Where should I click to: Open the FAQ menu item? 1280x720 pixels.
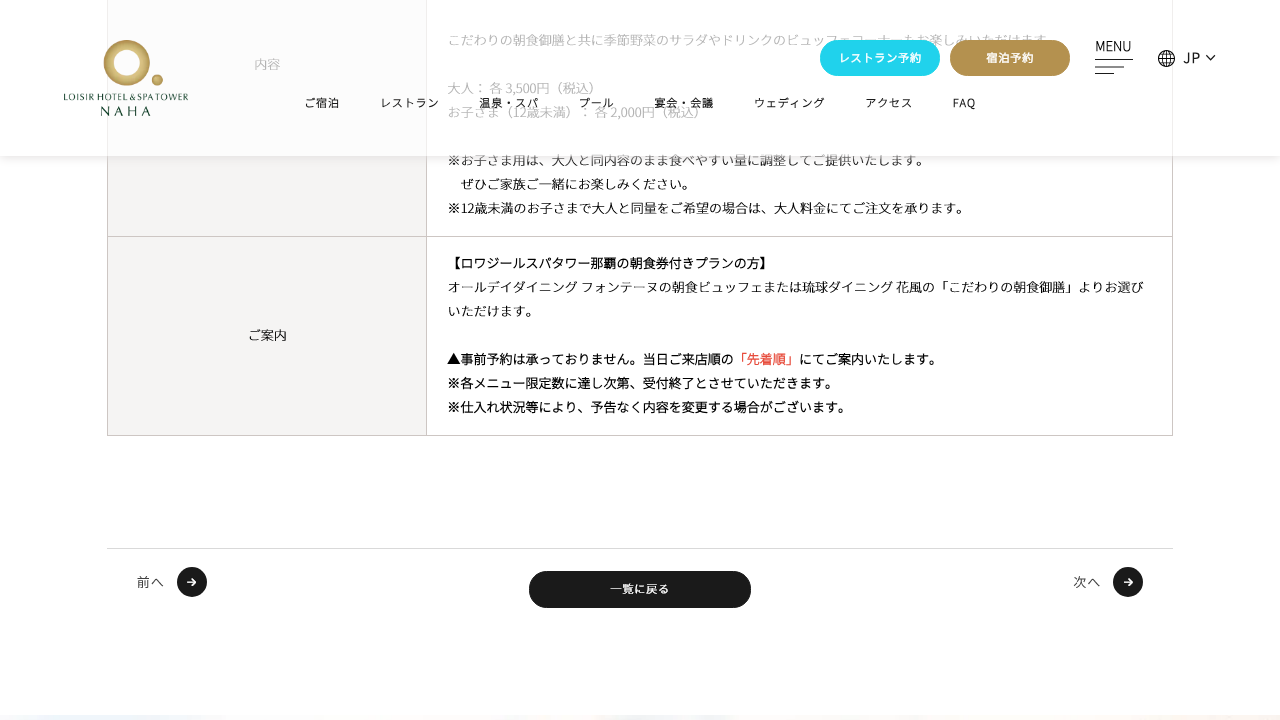click(x=964, y=103)
